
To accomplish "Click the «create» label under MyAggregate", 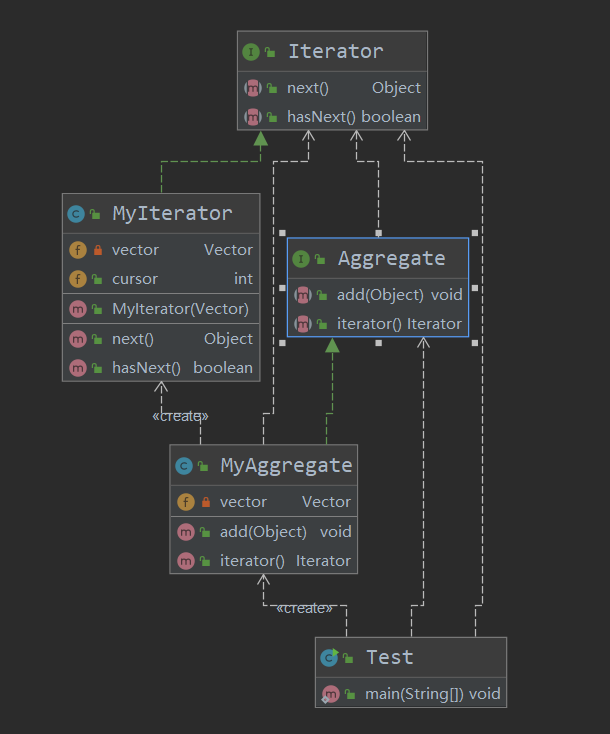I will click(x=304, y=608).
